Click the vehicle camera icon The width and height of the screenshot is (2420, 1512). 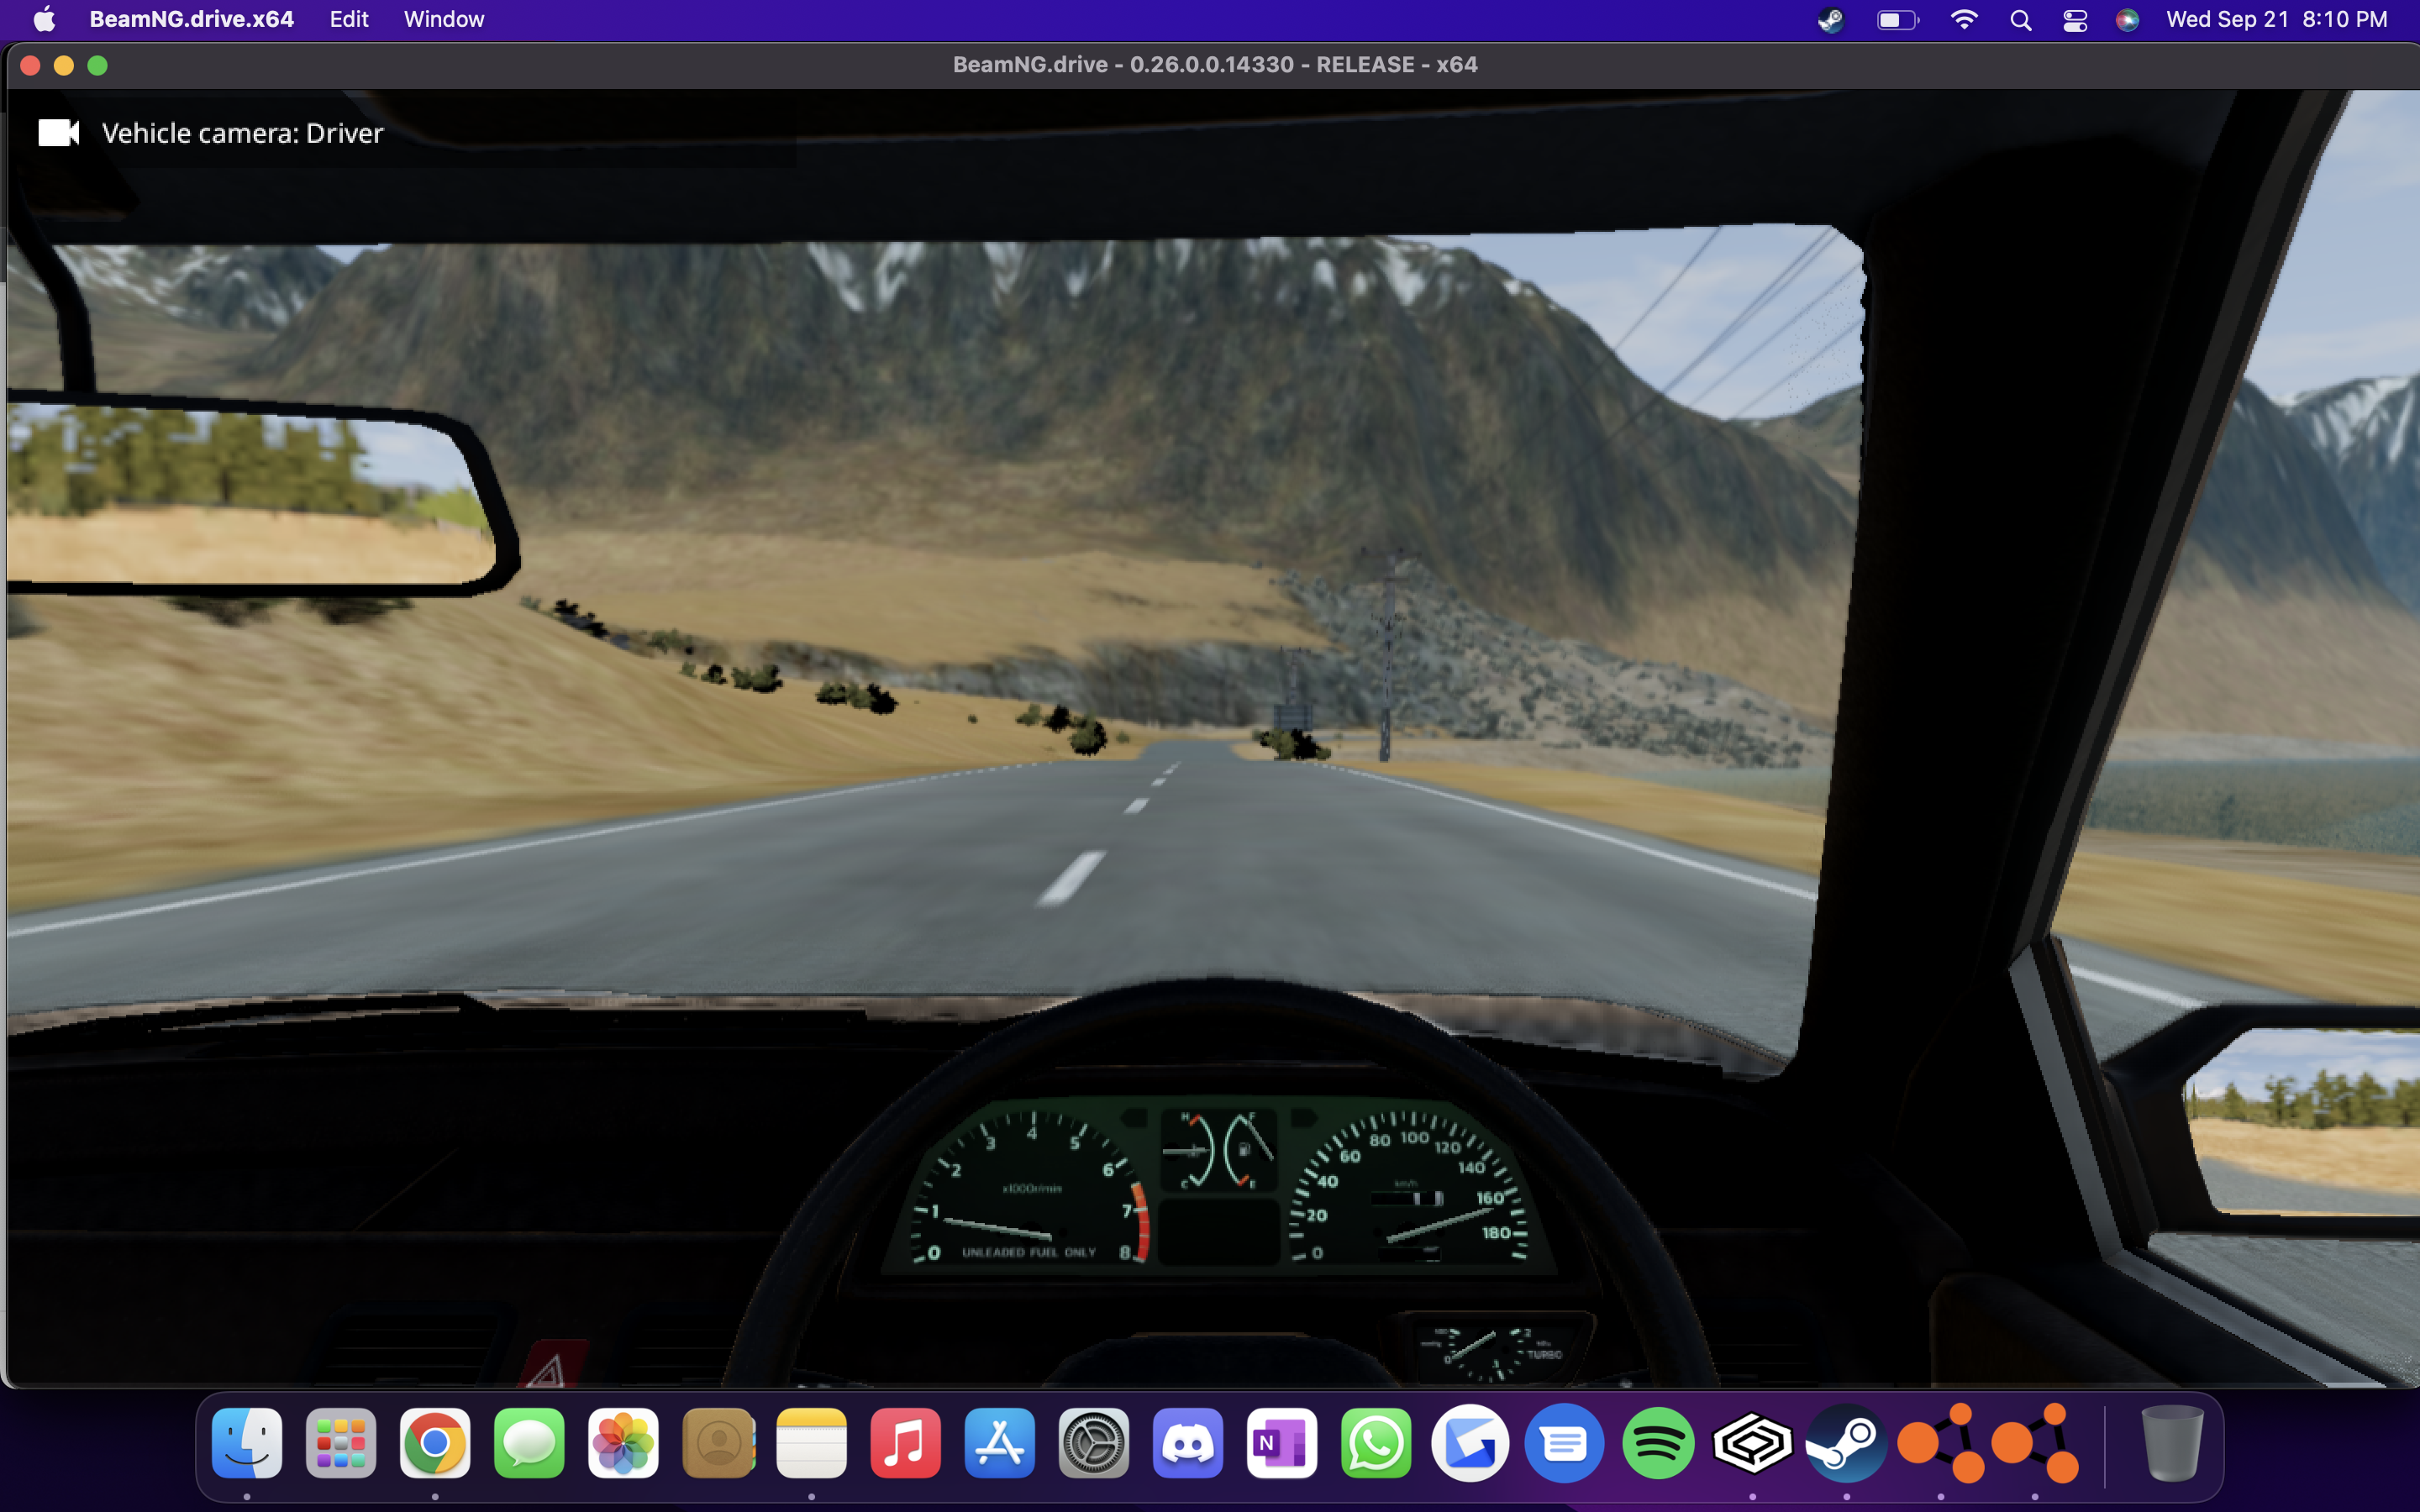pos(58,133)
